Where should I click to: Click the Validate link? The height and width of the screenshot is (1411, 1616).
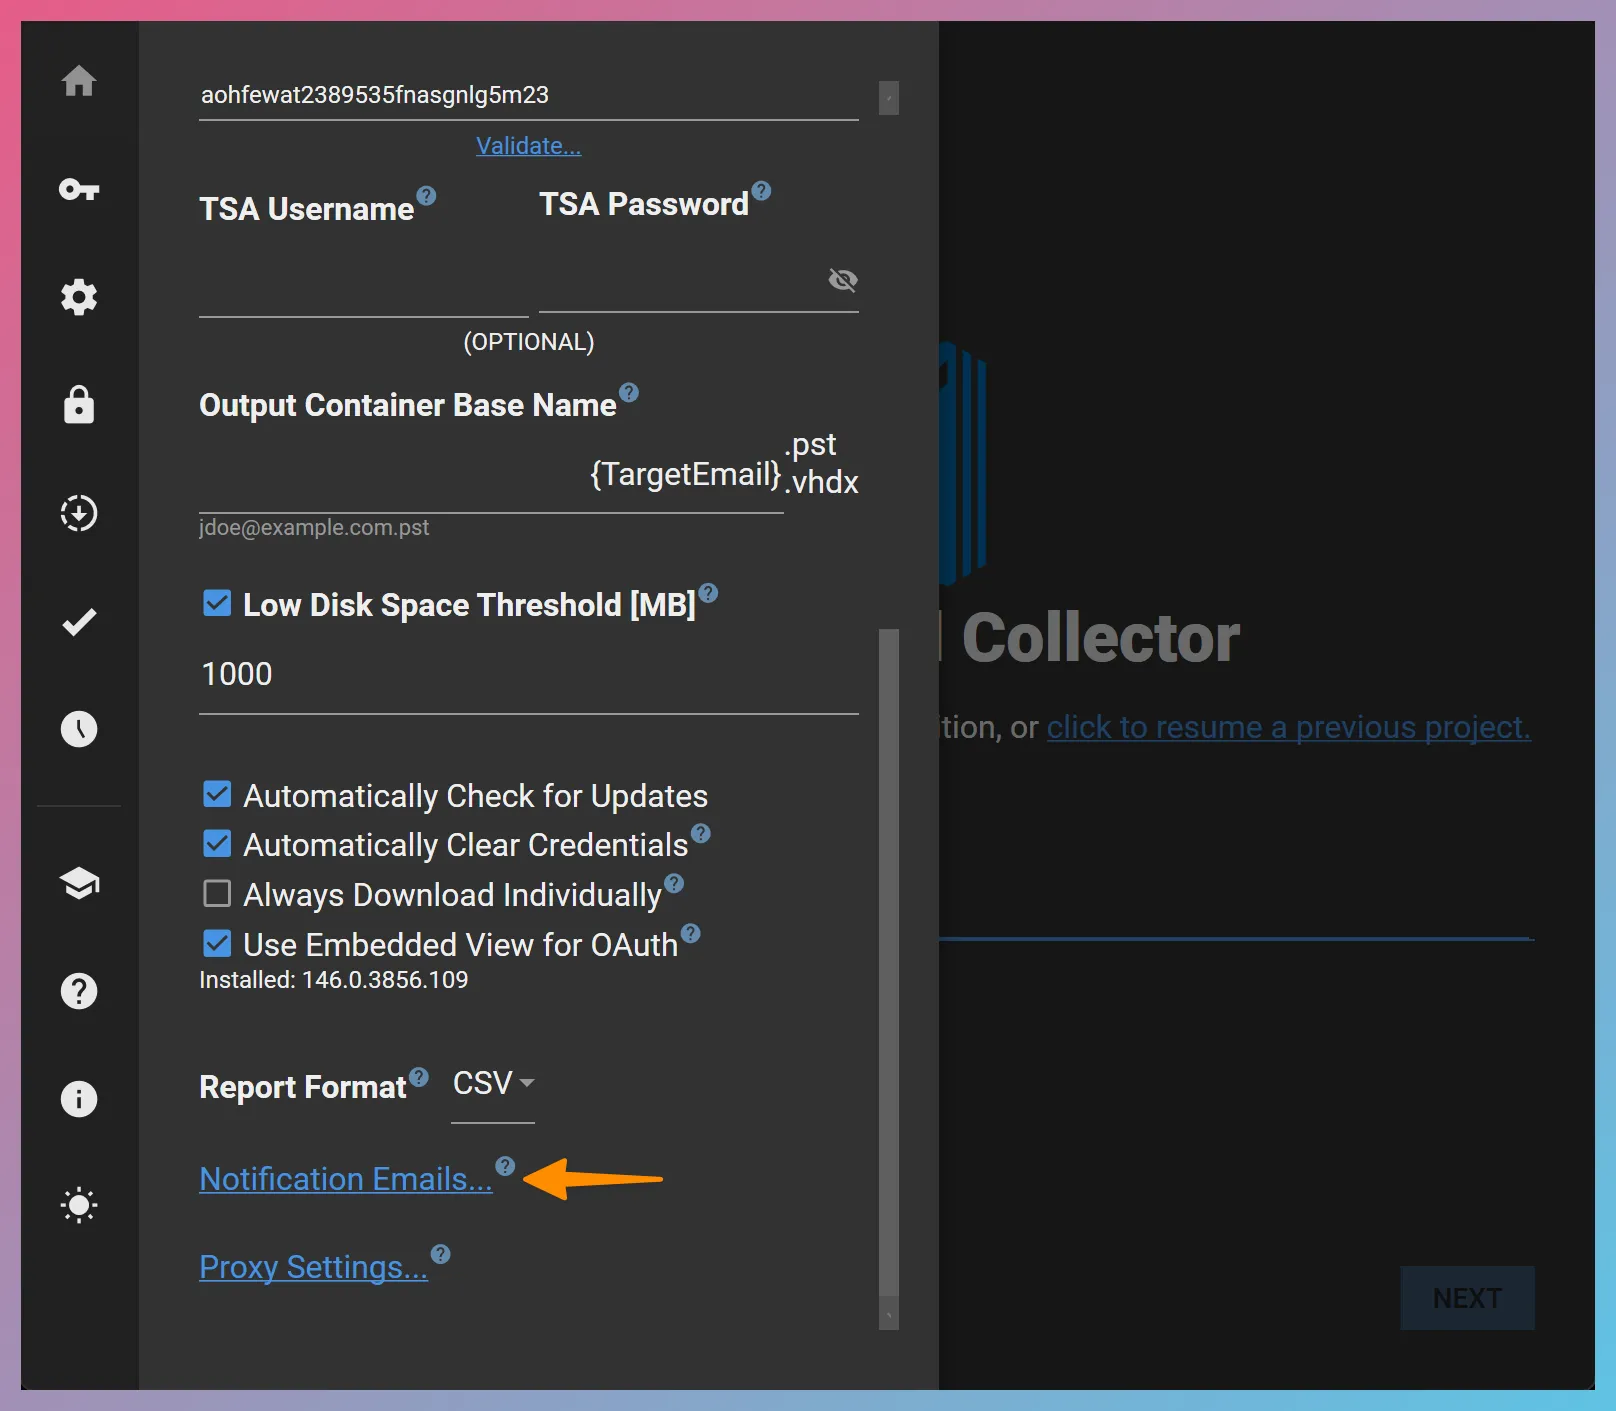pyautogui.click(x=528, y=146)
